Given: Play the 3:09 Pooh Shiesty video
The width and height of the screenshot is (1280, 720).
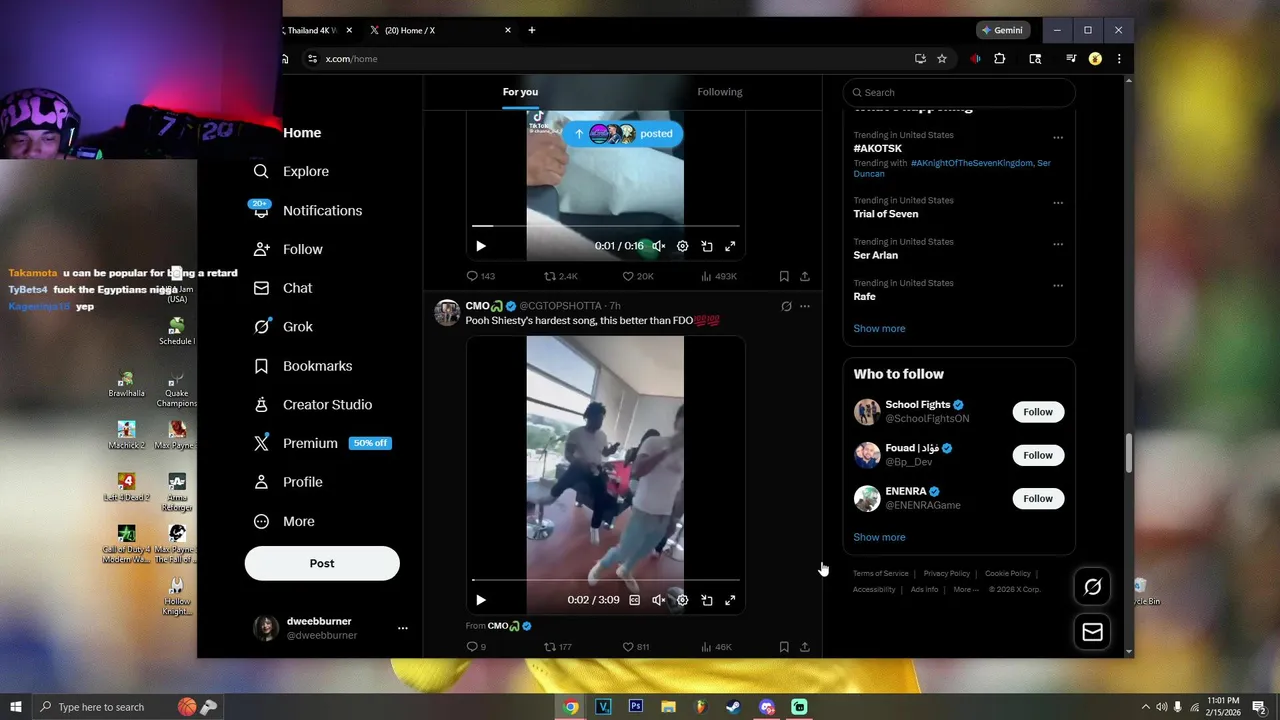Looking at the screenshot, I should (x=481, y=600).
